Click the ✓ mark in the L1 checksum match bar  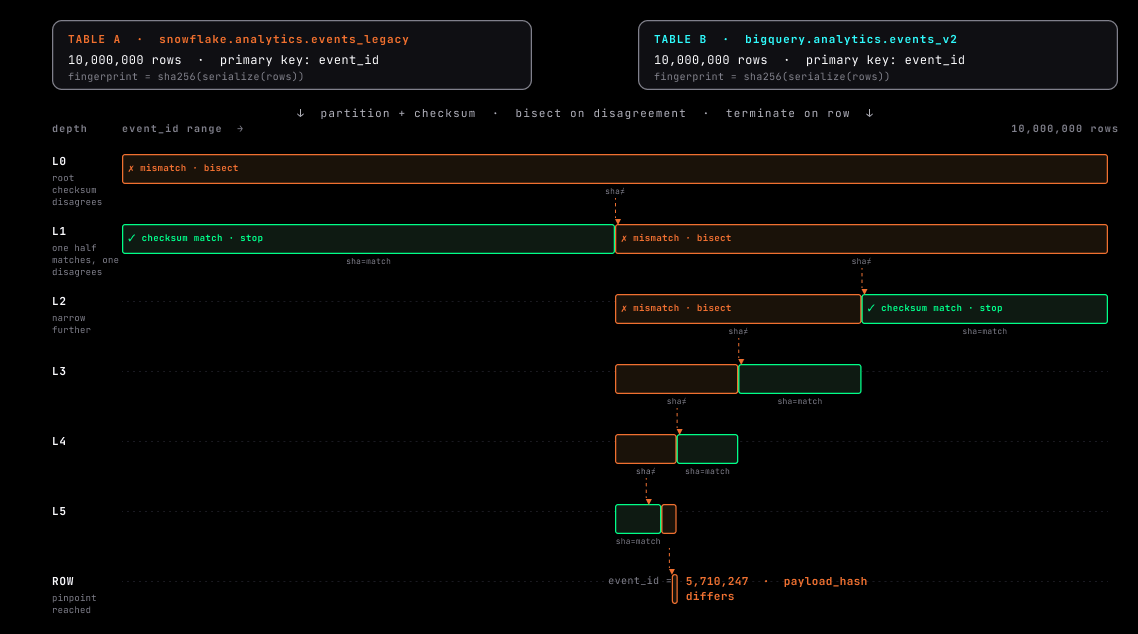tap(131, 238)
